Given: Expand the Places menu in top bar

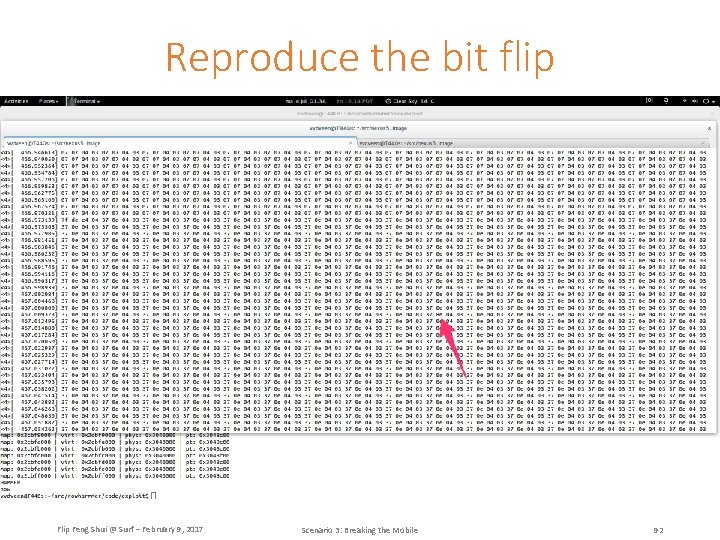Looking at the screenshot, I should [48, 101].
